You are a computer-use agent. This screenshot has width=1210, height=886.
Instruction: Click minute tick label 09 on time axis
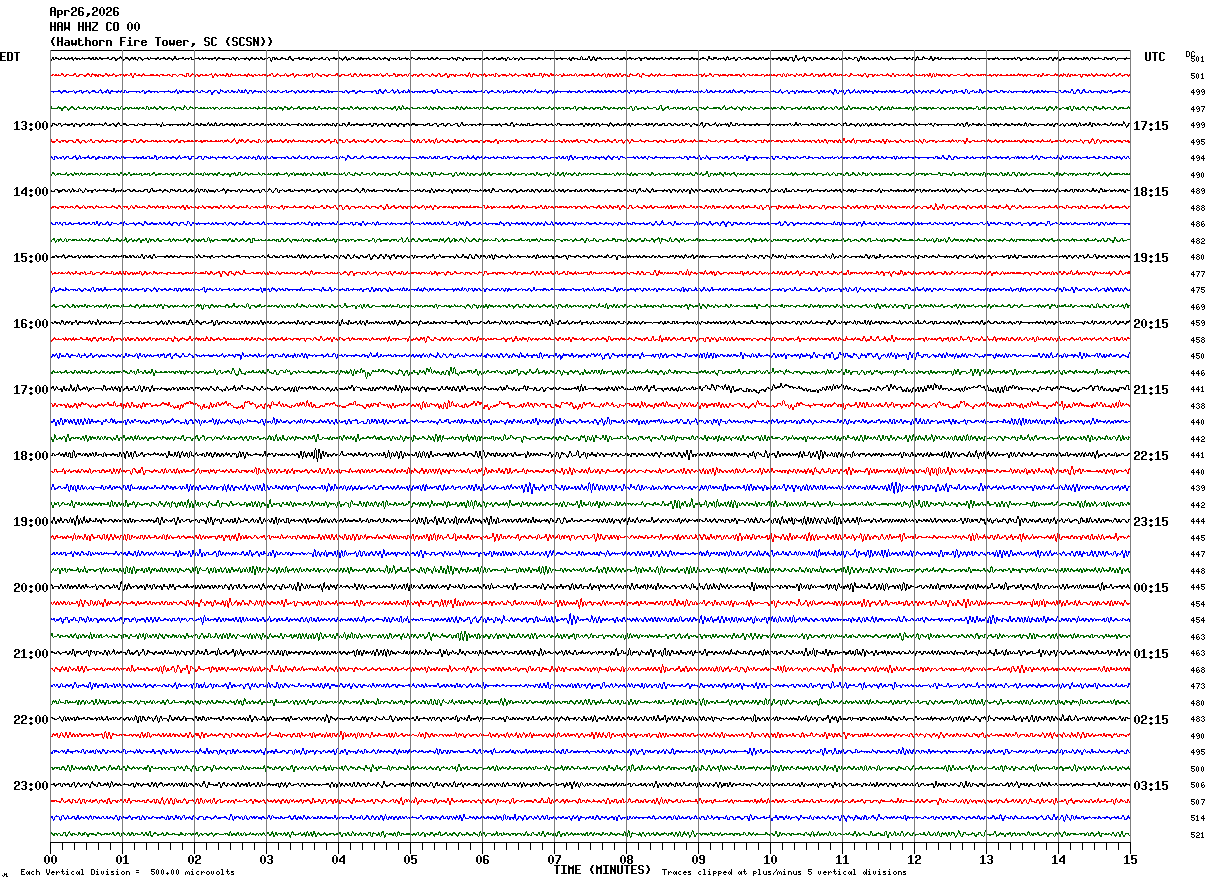pos(698,859)
